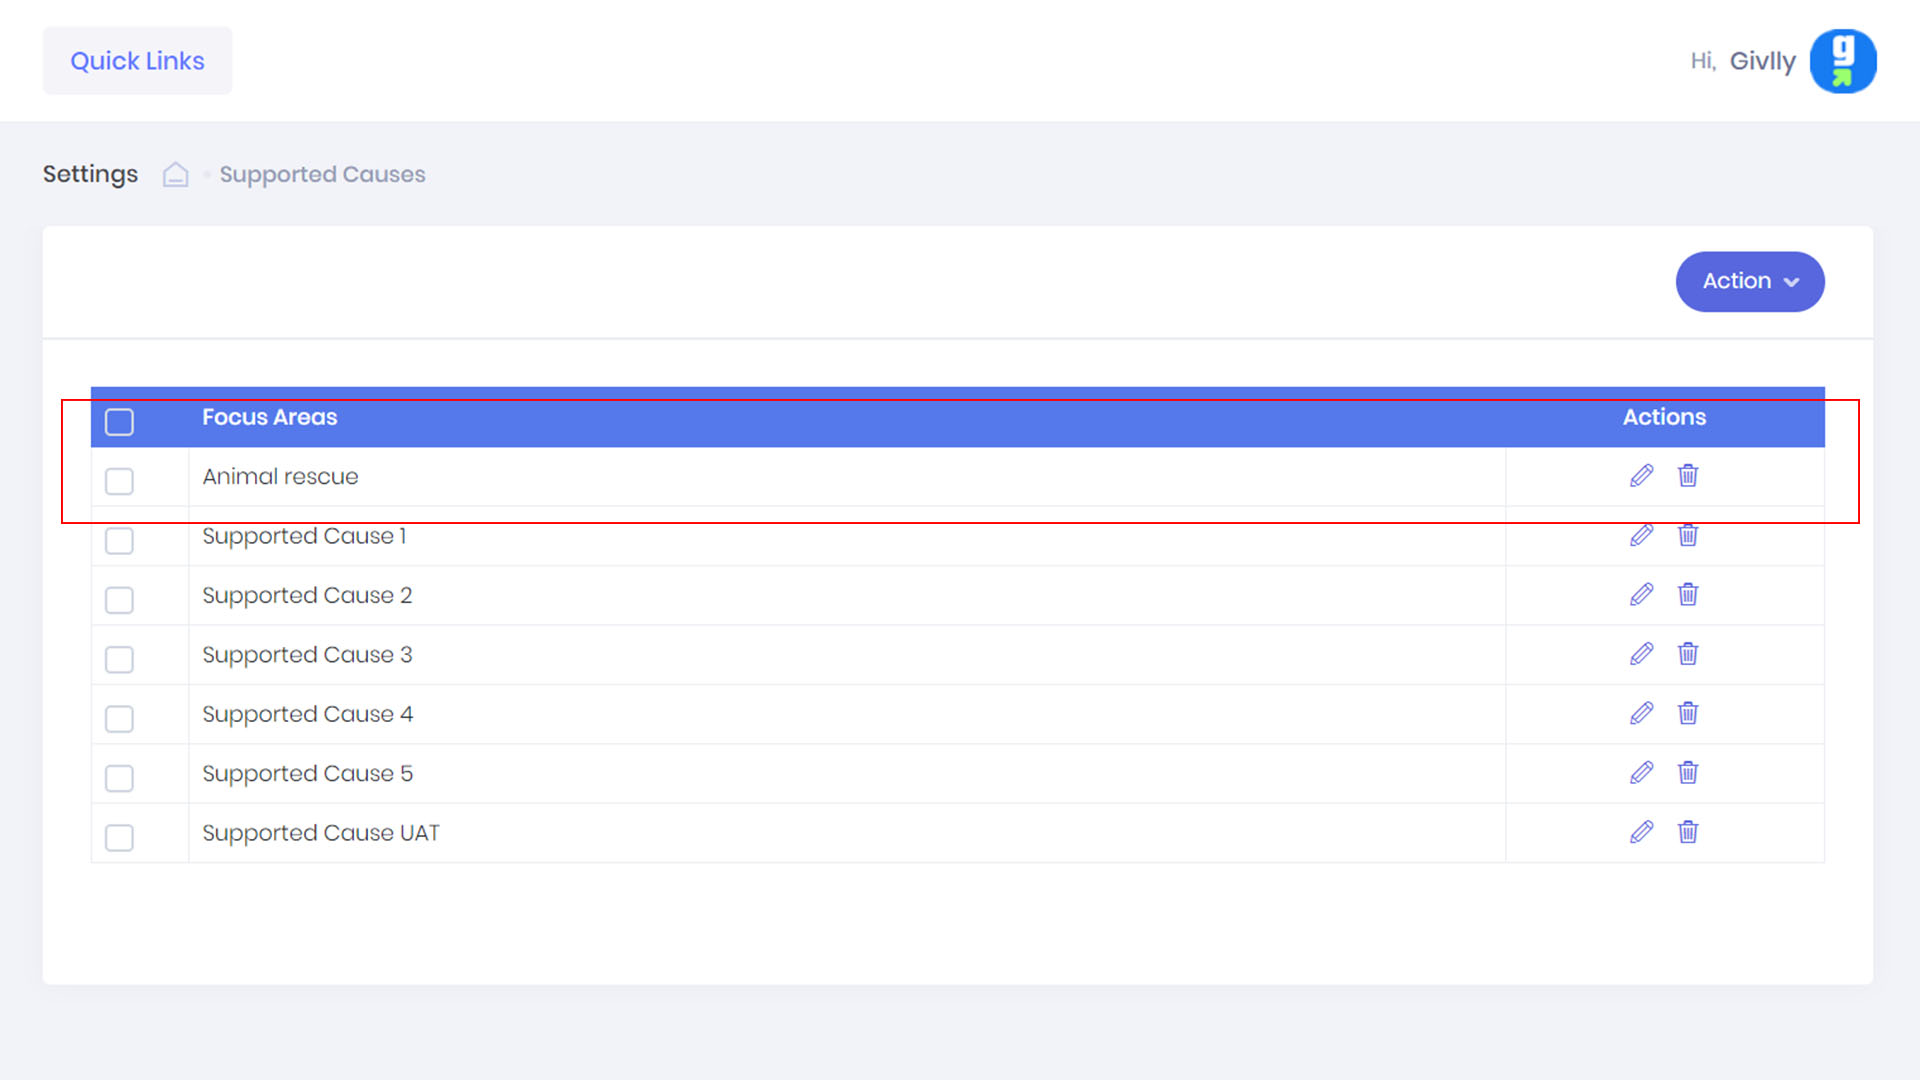Expand the Action dropdown button
The height and width of the screenshot is (1080, 1920).
1749,281
